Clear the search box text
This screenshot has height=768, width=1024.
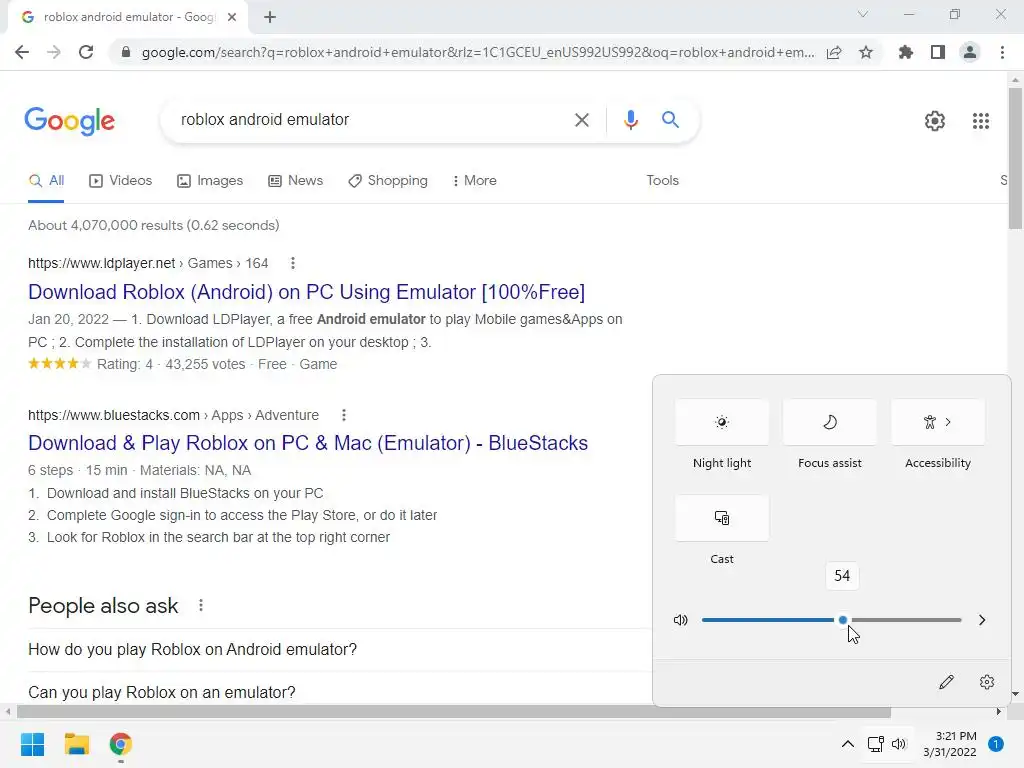(581, 120)
